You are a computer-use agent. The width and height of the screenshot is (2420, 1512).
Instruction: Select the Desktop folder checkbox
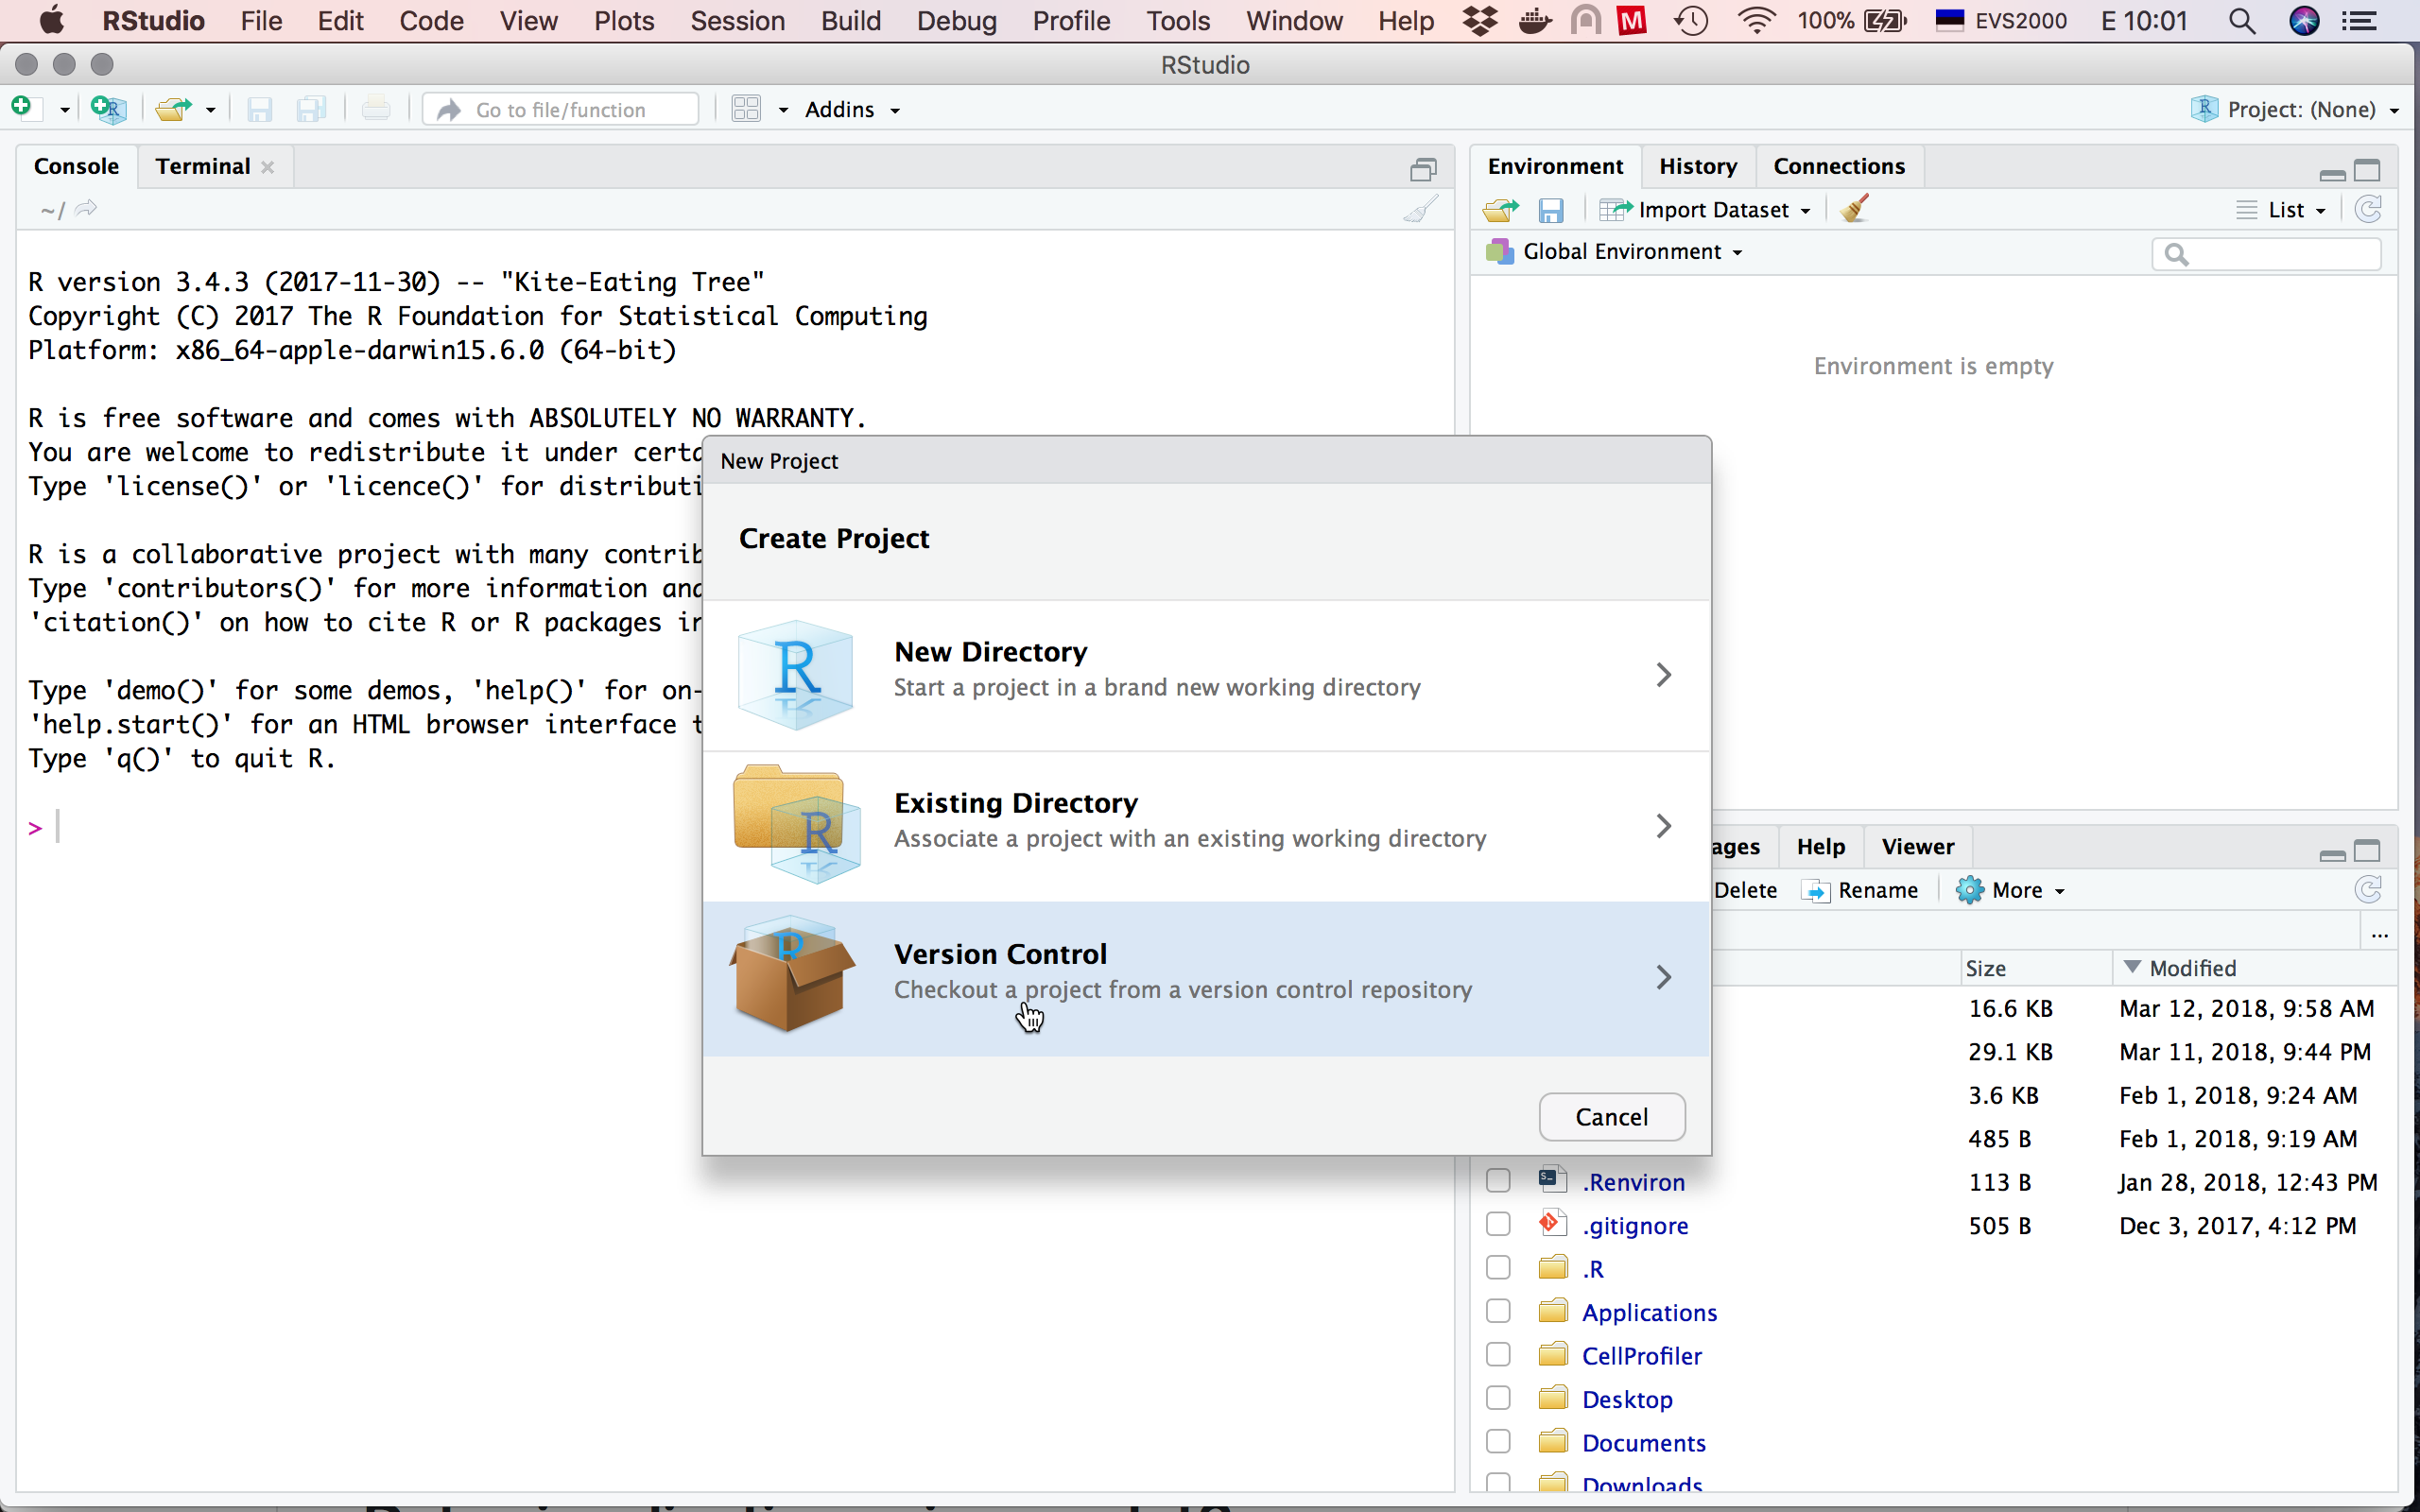tap(1498, 1399)
